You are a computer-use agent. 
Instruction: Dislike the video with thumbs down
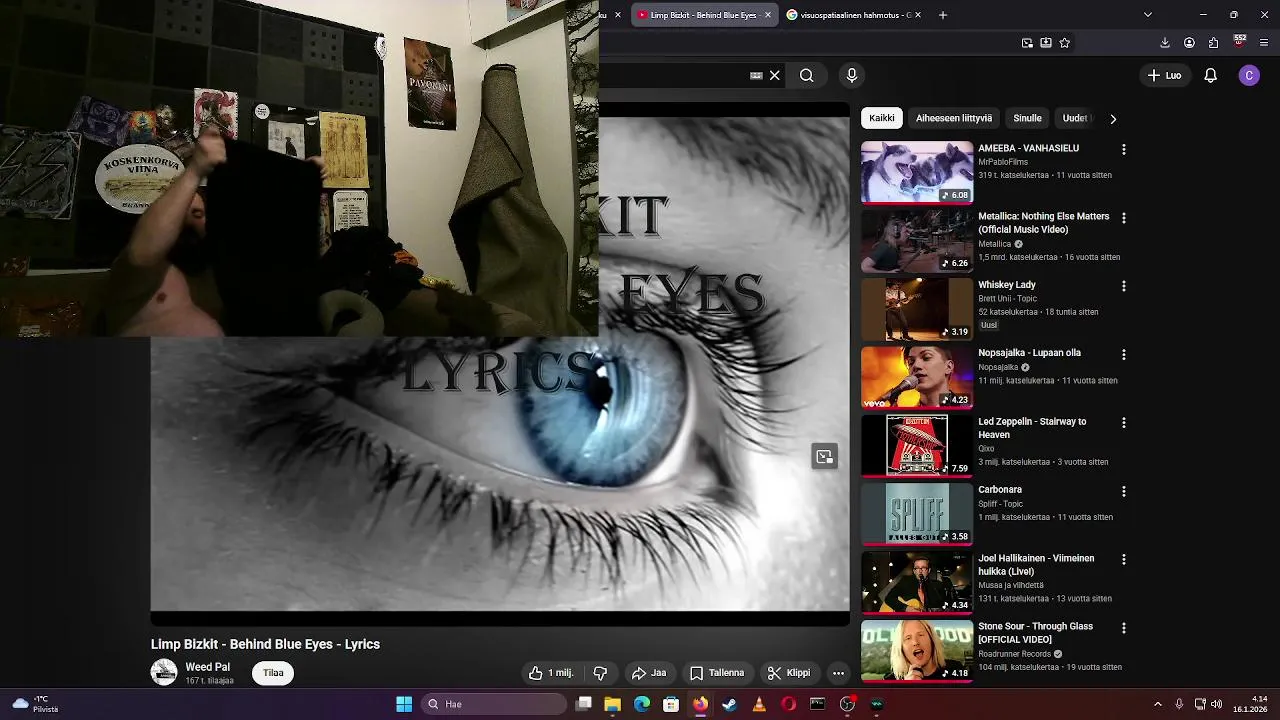(600, 673)
